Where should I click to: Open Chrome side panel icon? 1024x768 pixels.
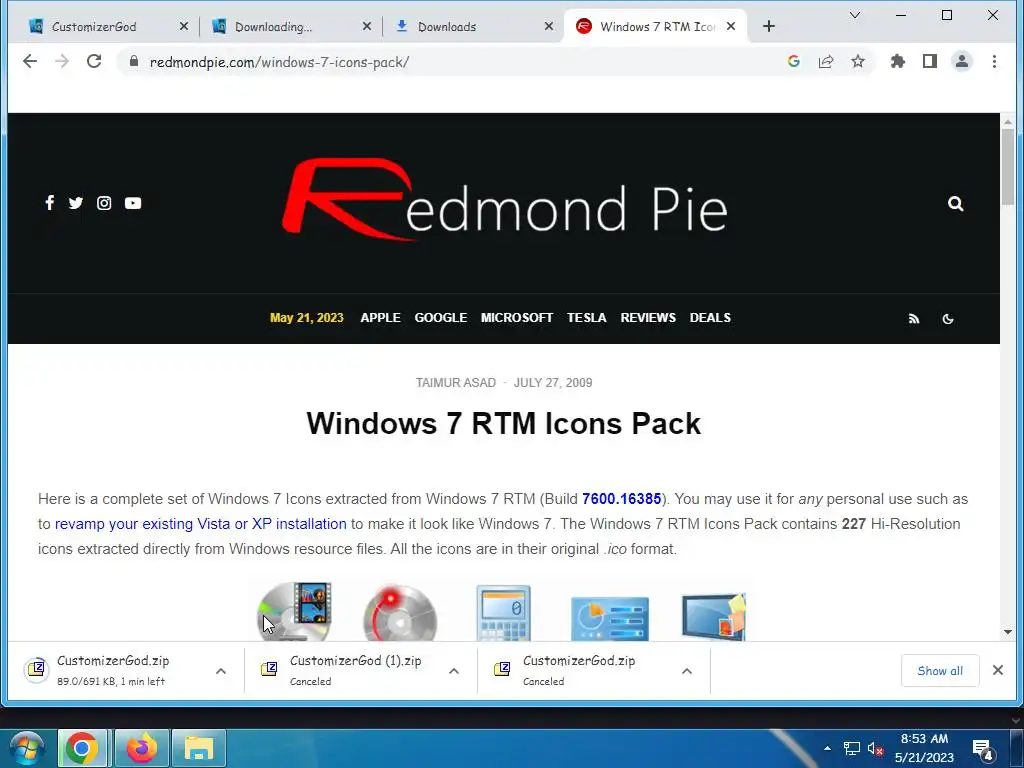(x=930, y=61)
